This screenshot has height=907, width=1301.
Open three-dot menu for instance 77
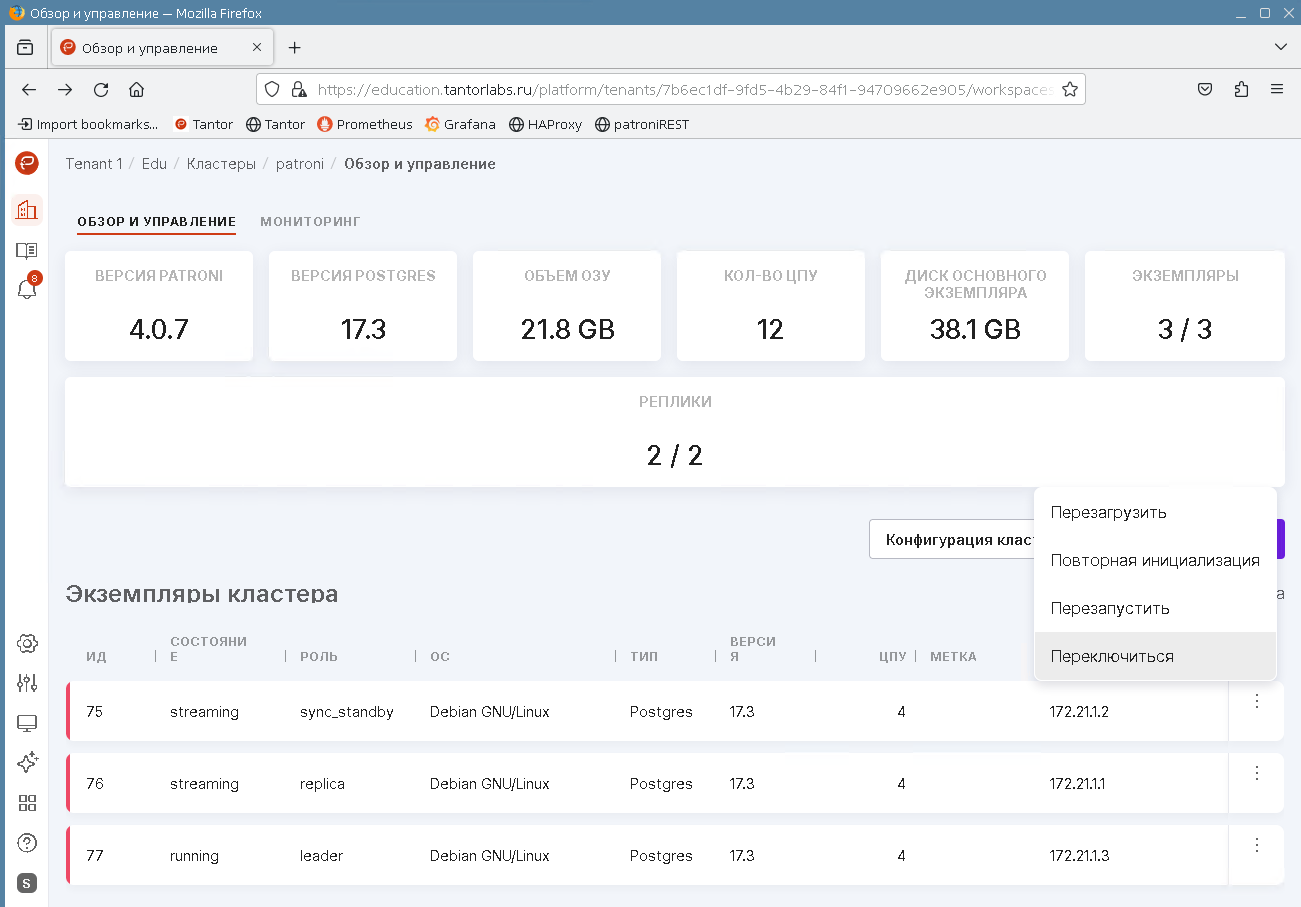click(x=1257, y=845)
